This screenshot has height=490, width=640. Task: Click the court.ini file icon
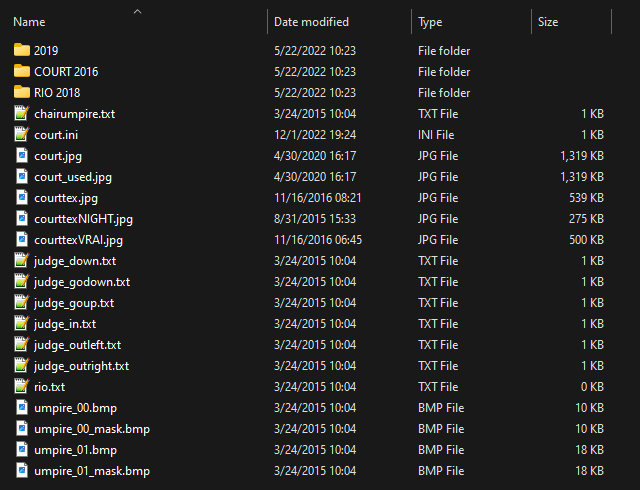coord(22,134)
